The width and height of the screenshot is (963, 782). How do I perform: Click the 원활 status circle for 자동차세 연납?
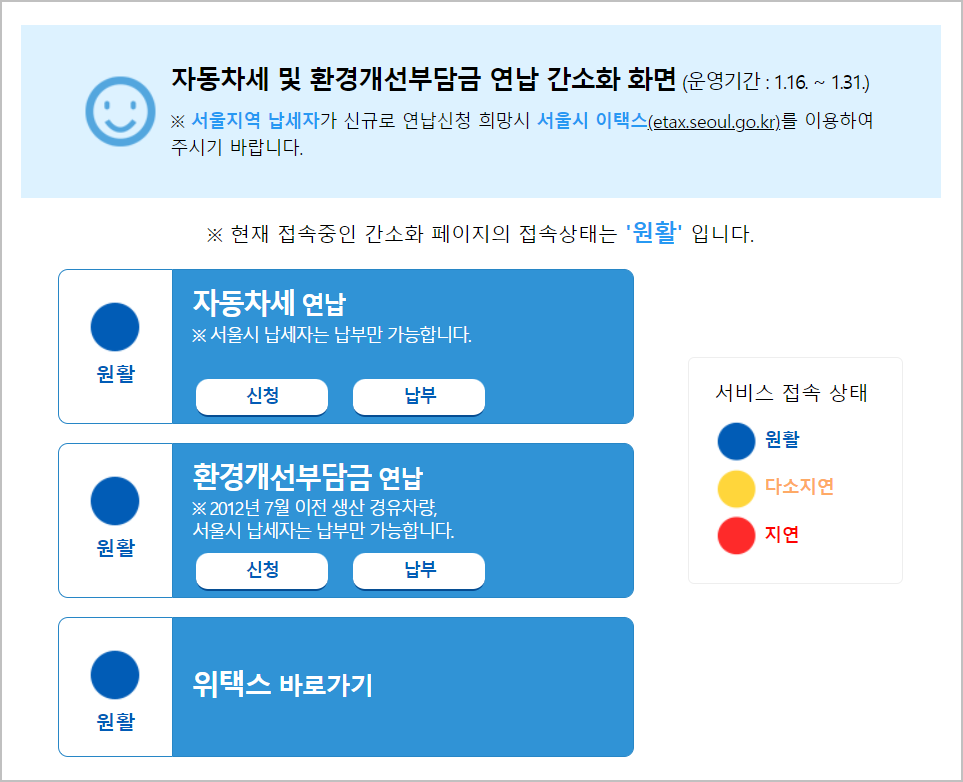tap(115, 327)
